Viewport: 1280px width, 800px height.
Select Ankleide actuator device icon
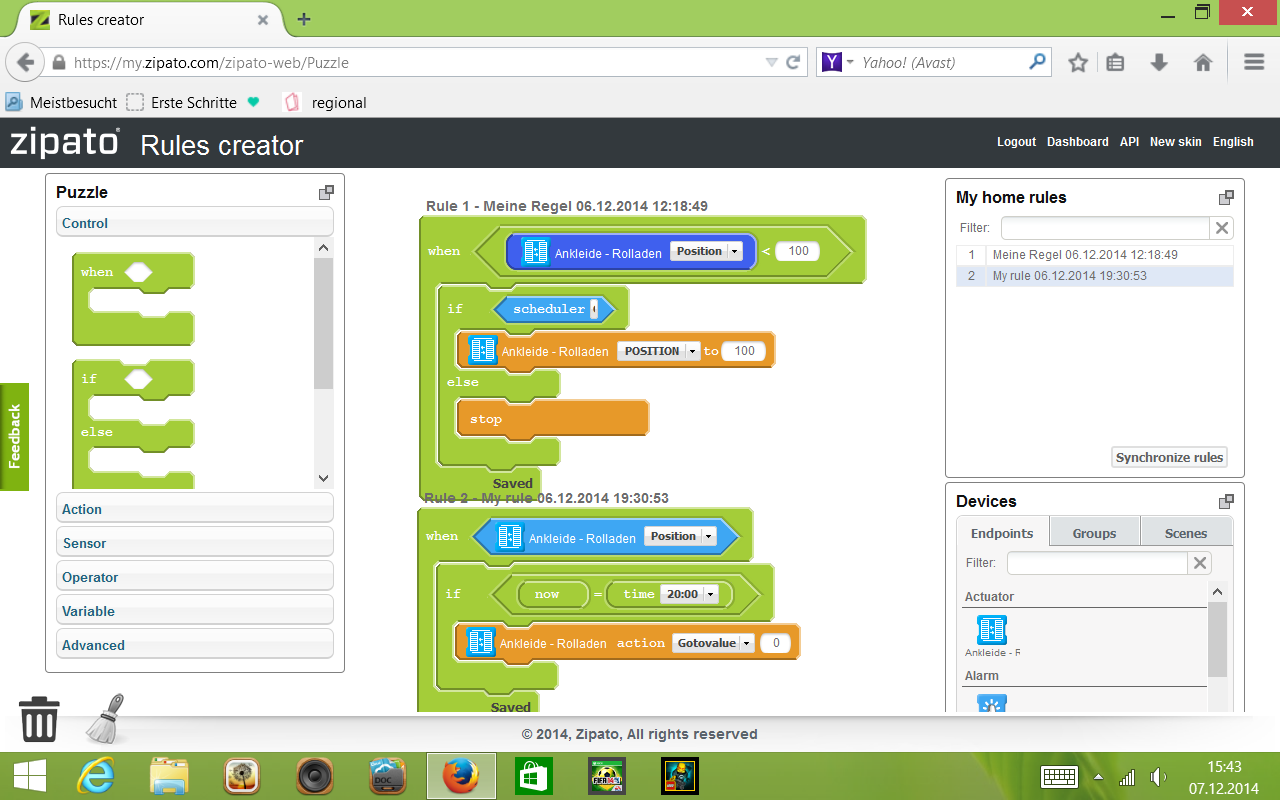click(x=991, y=630)
